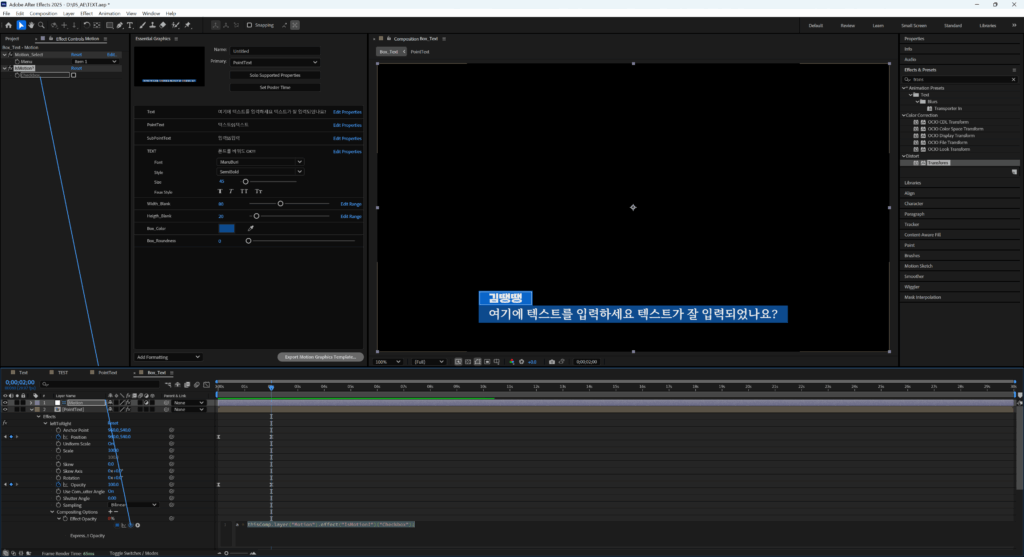Click the current time indicator in timeline
The height and width of the screenshot is (557, 1024).
click(x=271, y=387)
